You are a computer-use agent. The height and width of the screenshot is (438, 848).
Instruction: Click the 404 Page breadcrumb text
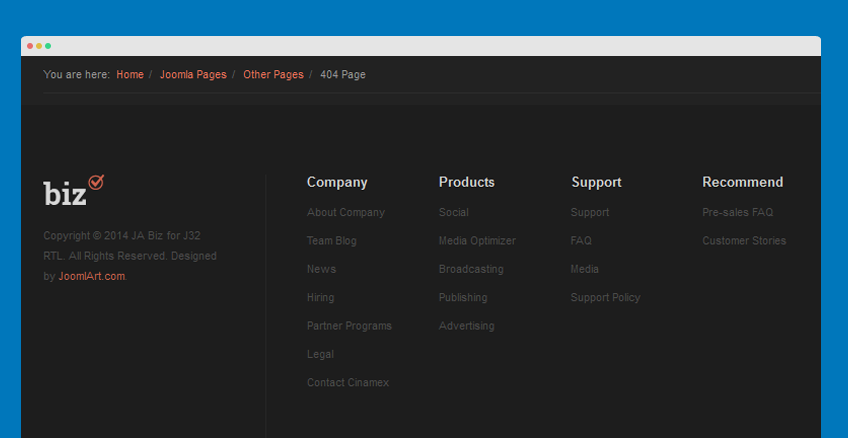point(343,75)
